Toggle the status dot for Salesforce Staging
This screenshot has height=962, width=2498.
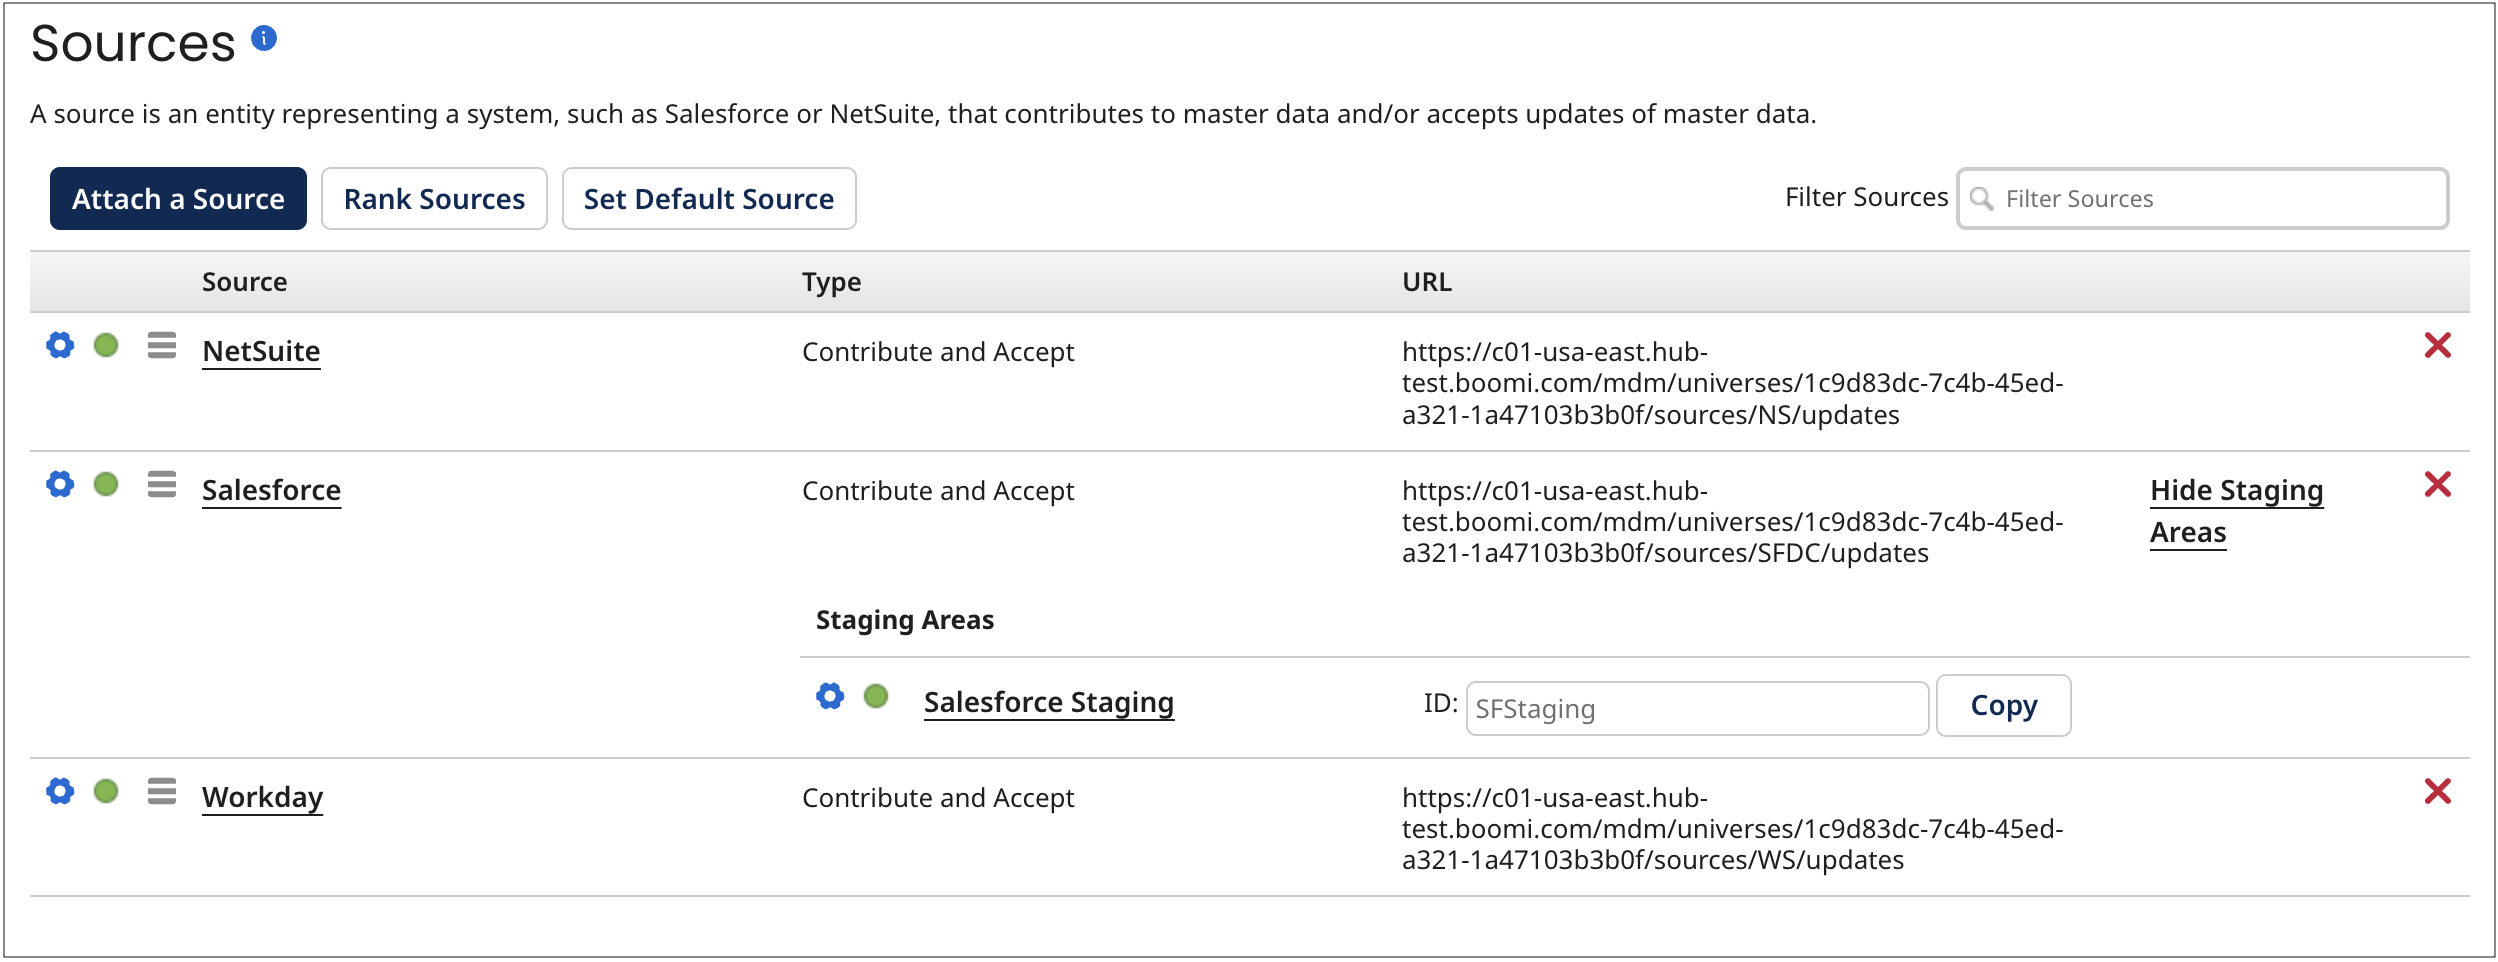[876, 696]
